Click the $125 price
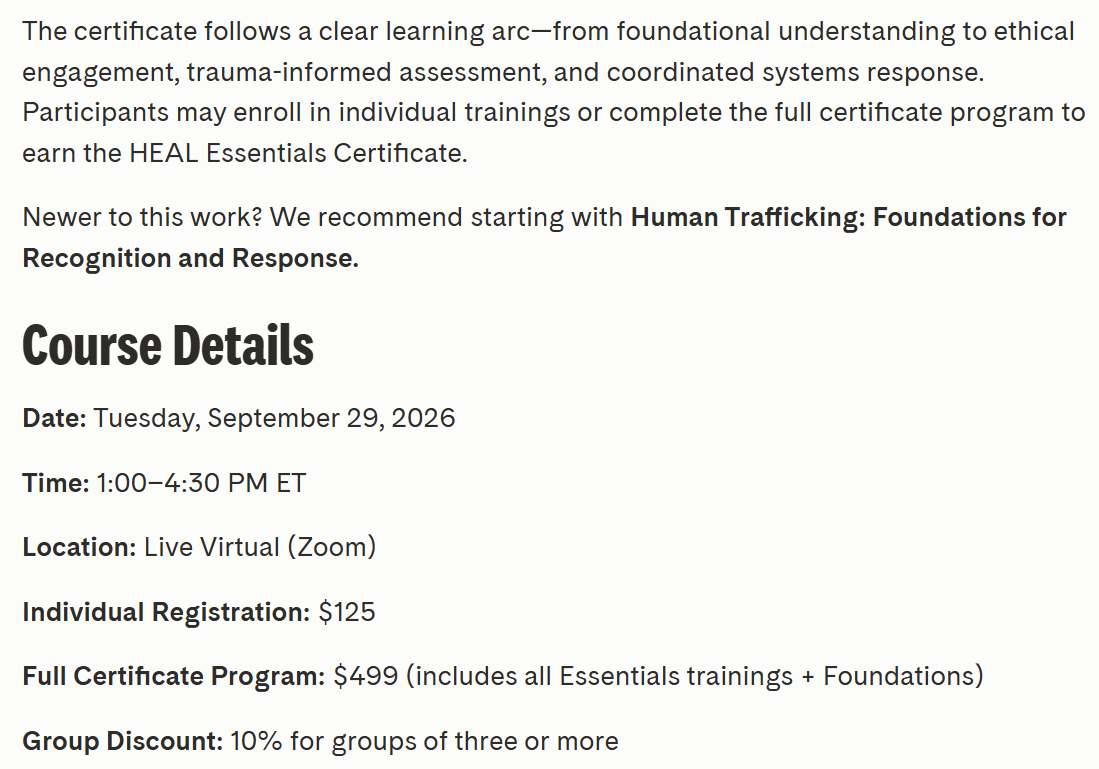1099x769 pixels. 347,612
